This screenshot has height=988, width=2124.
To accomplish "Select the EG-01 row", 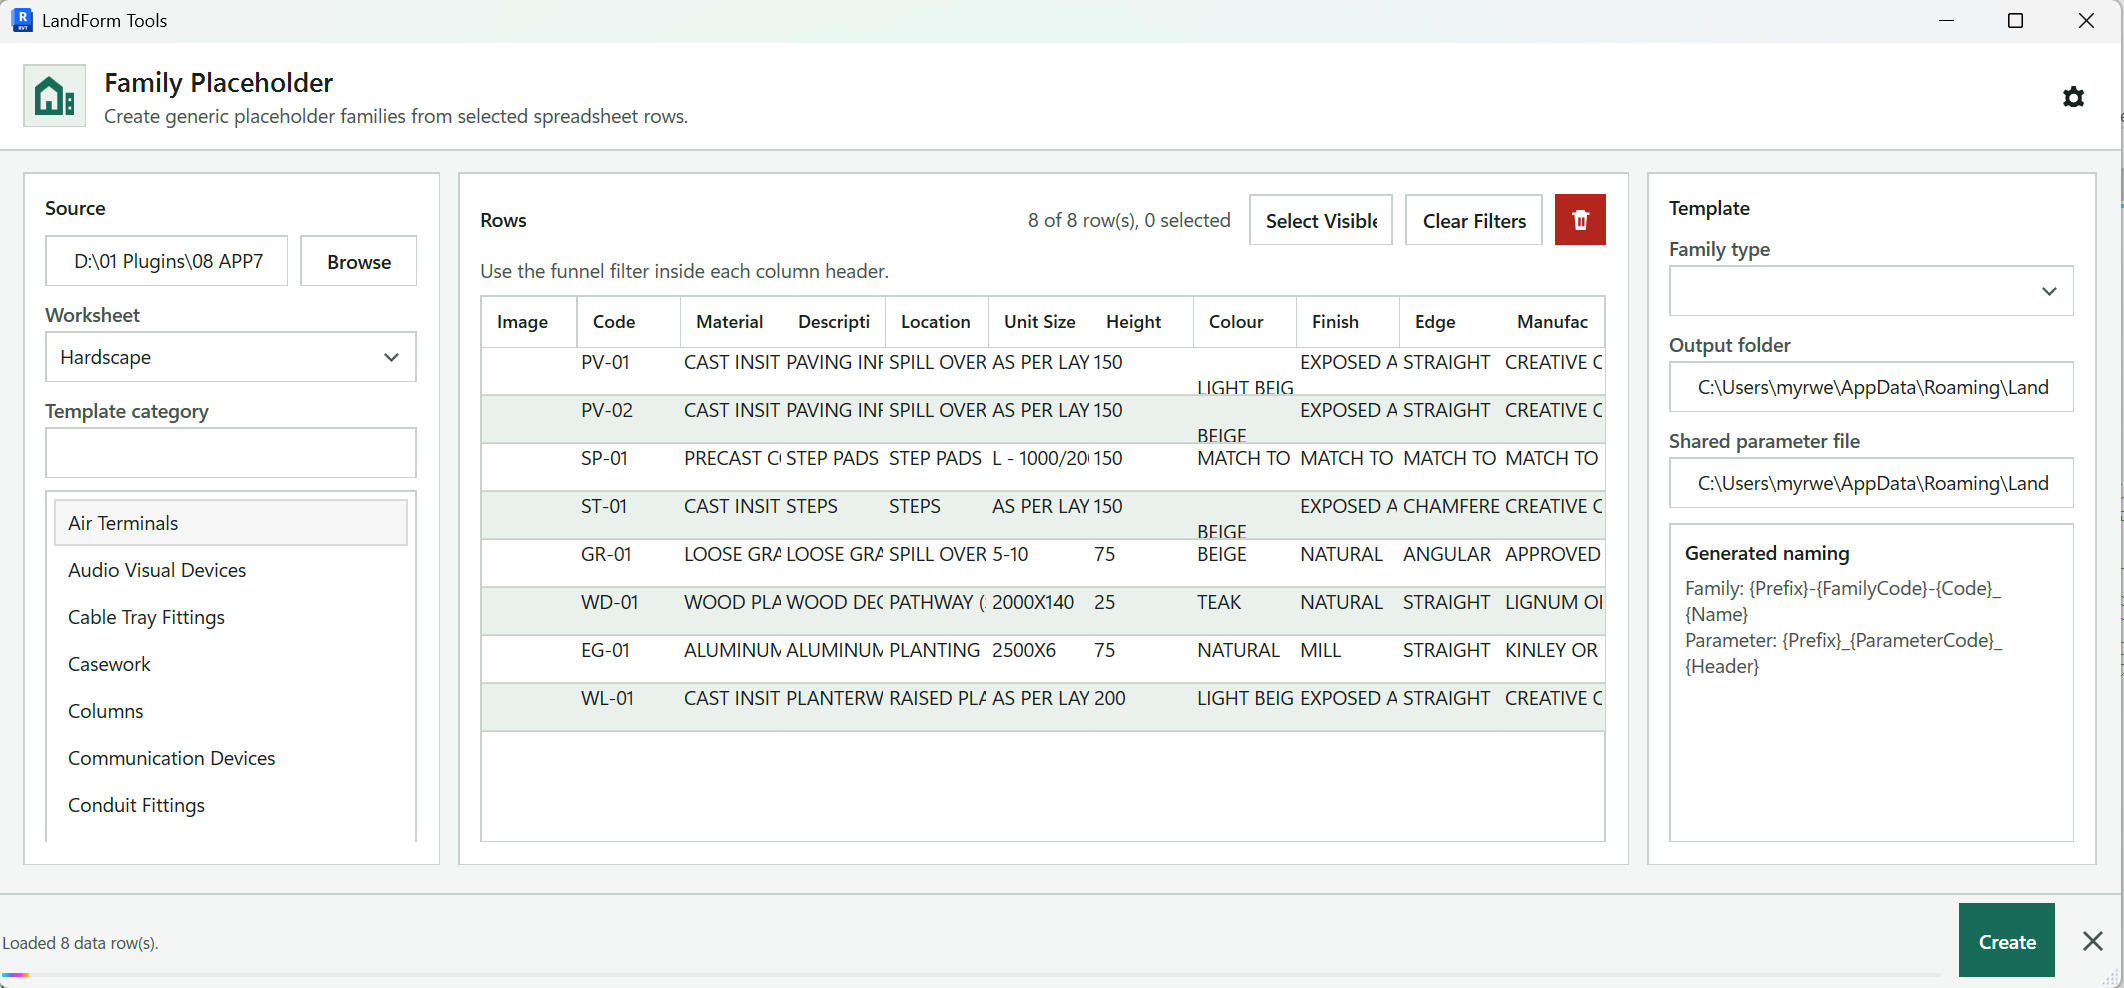I will tap(1043, 659).
